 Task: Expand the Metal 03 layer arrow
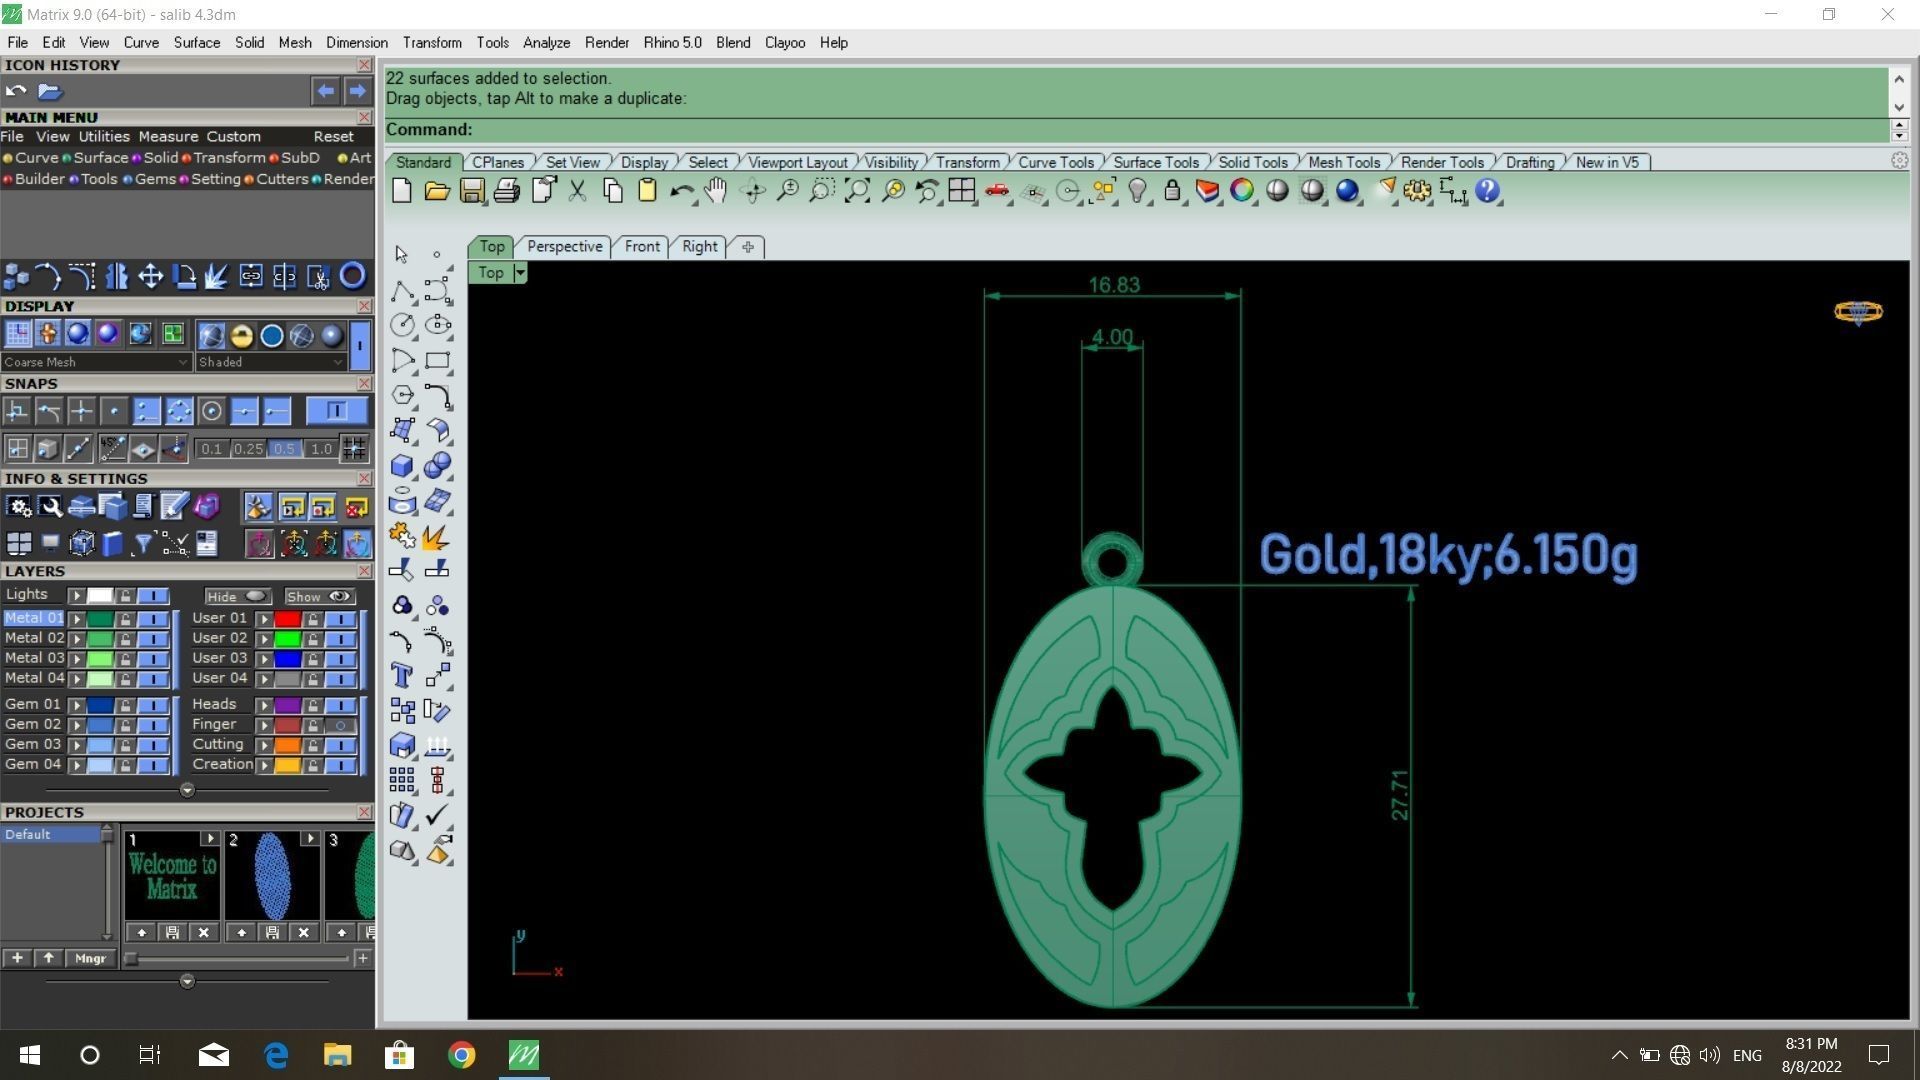pyautogui.click(x=77, y=659)
